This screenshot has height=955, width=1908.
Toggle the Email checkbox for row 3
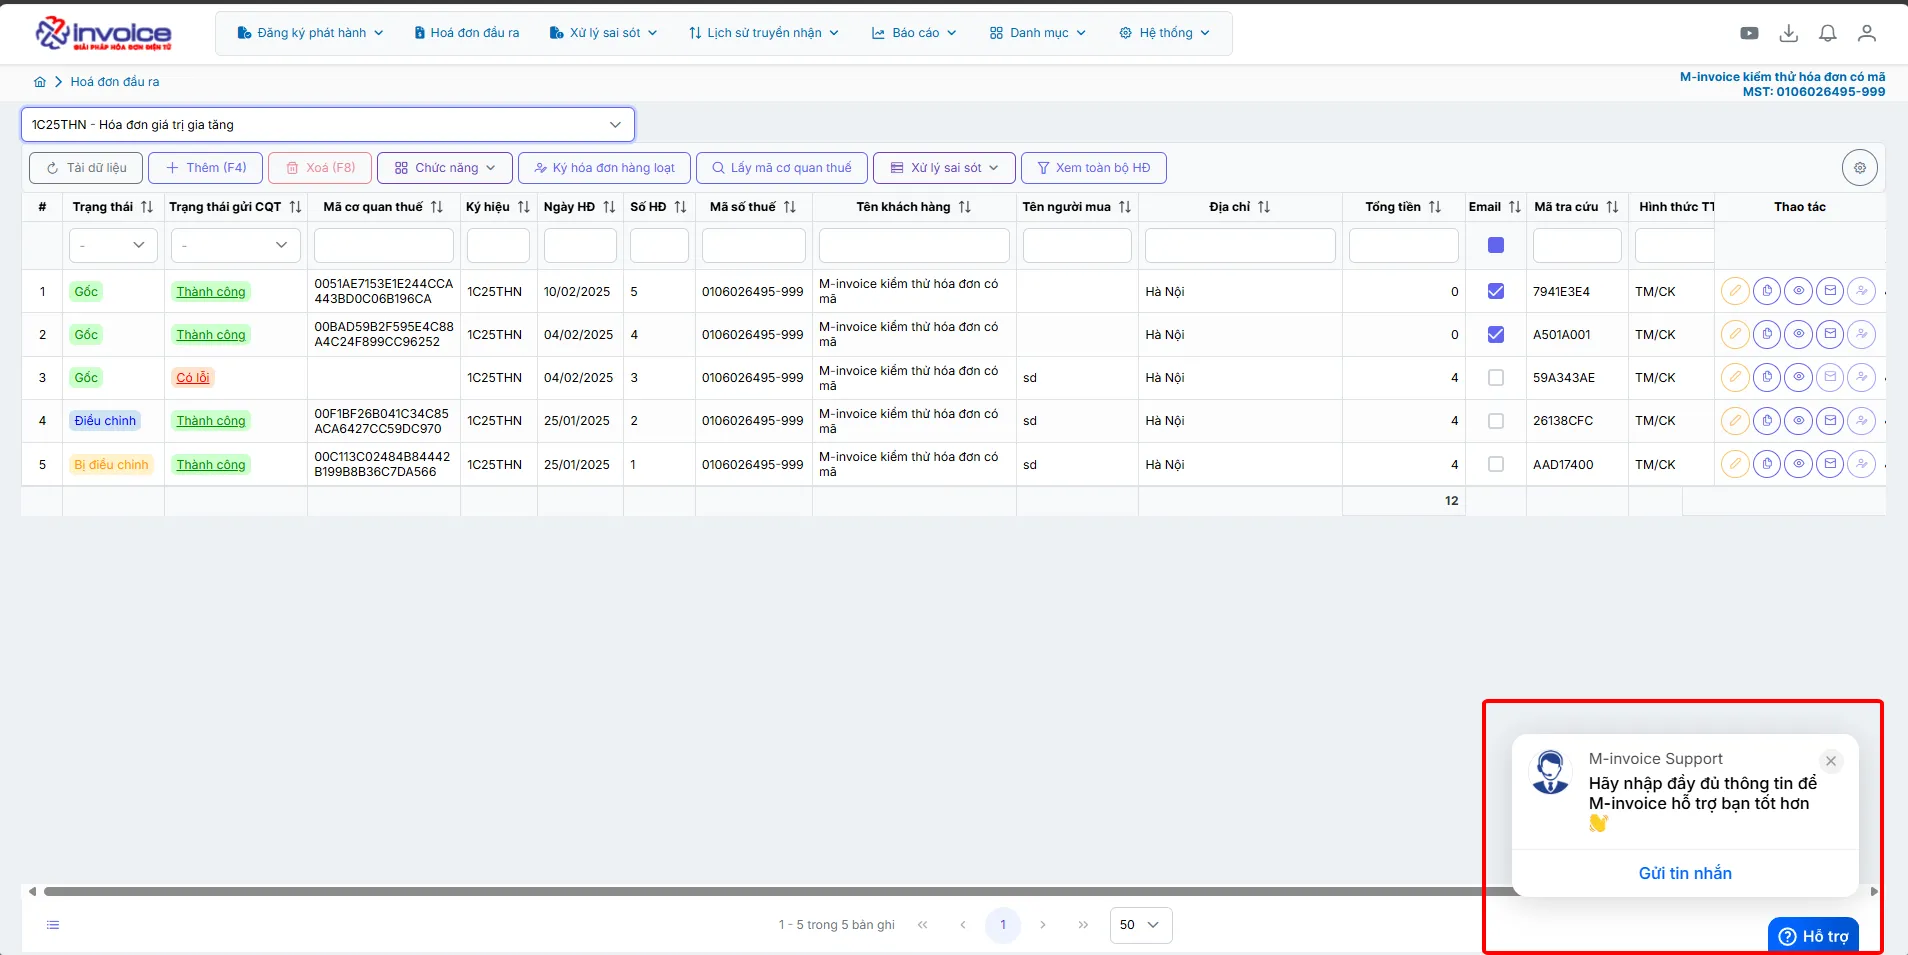pos(1495,378)
